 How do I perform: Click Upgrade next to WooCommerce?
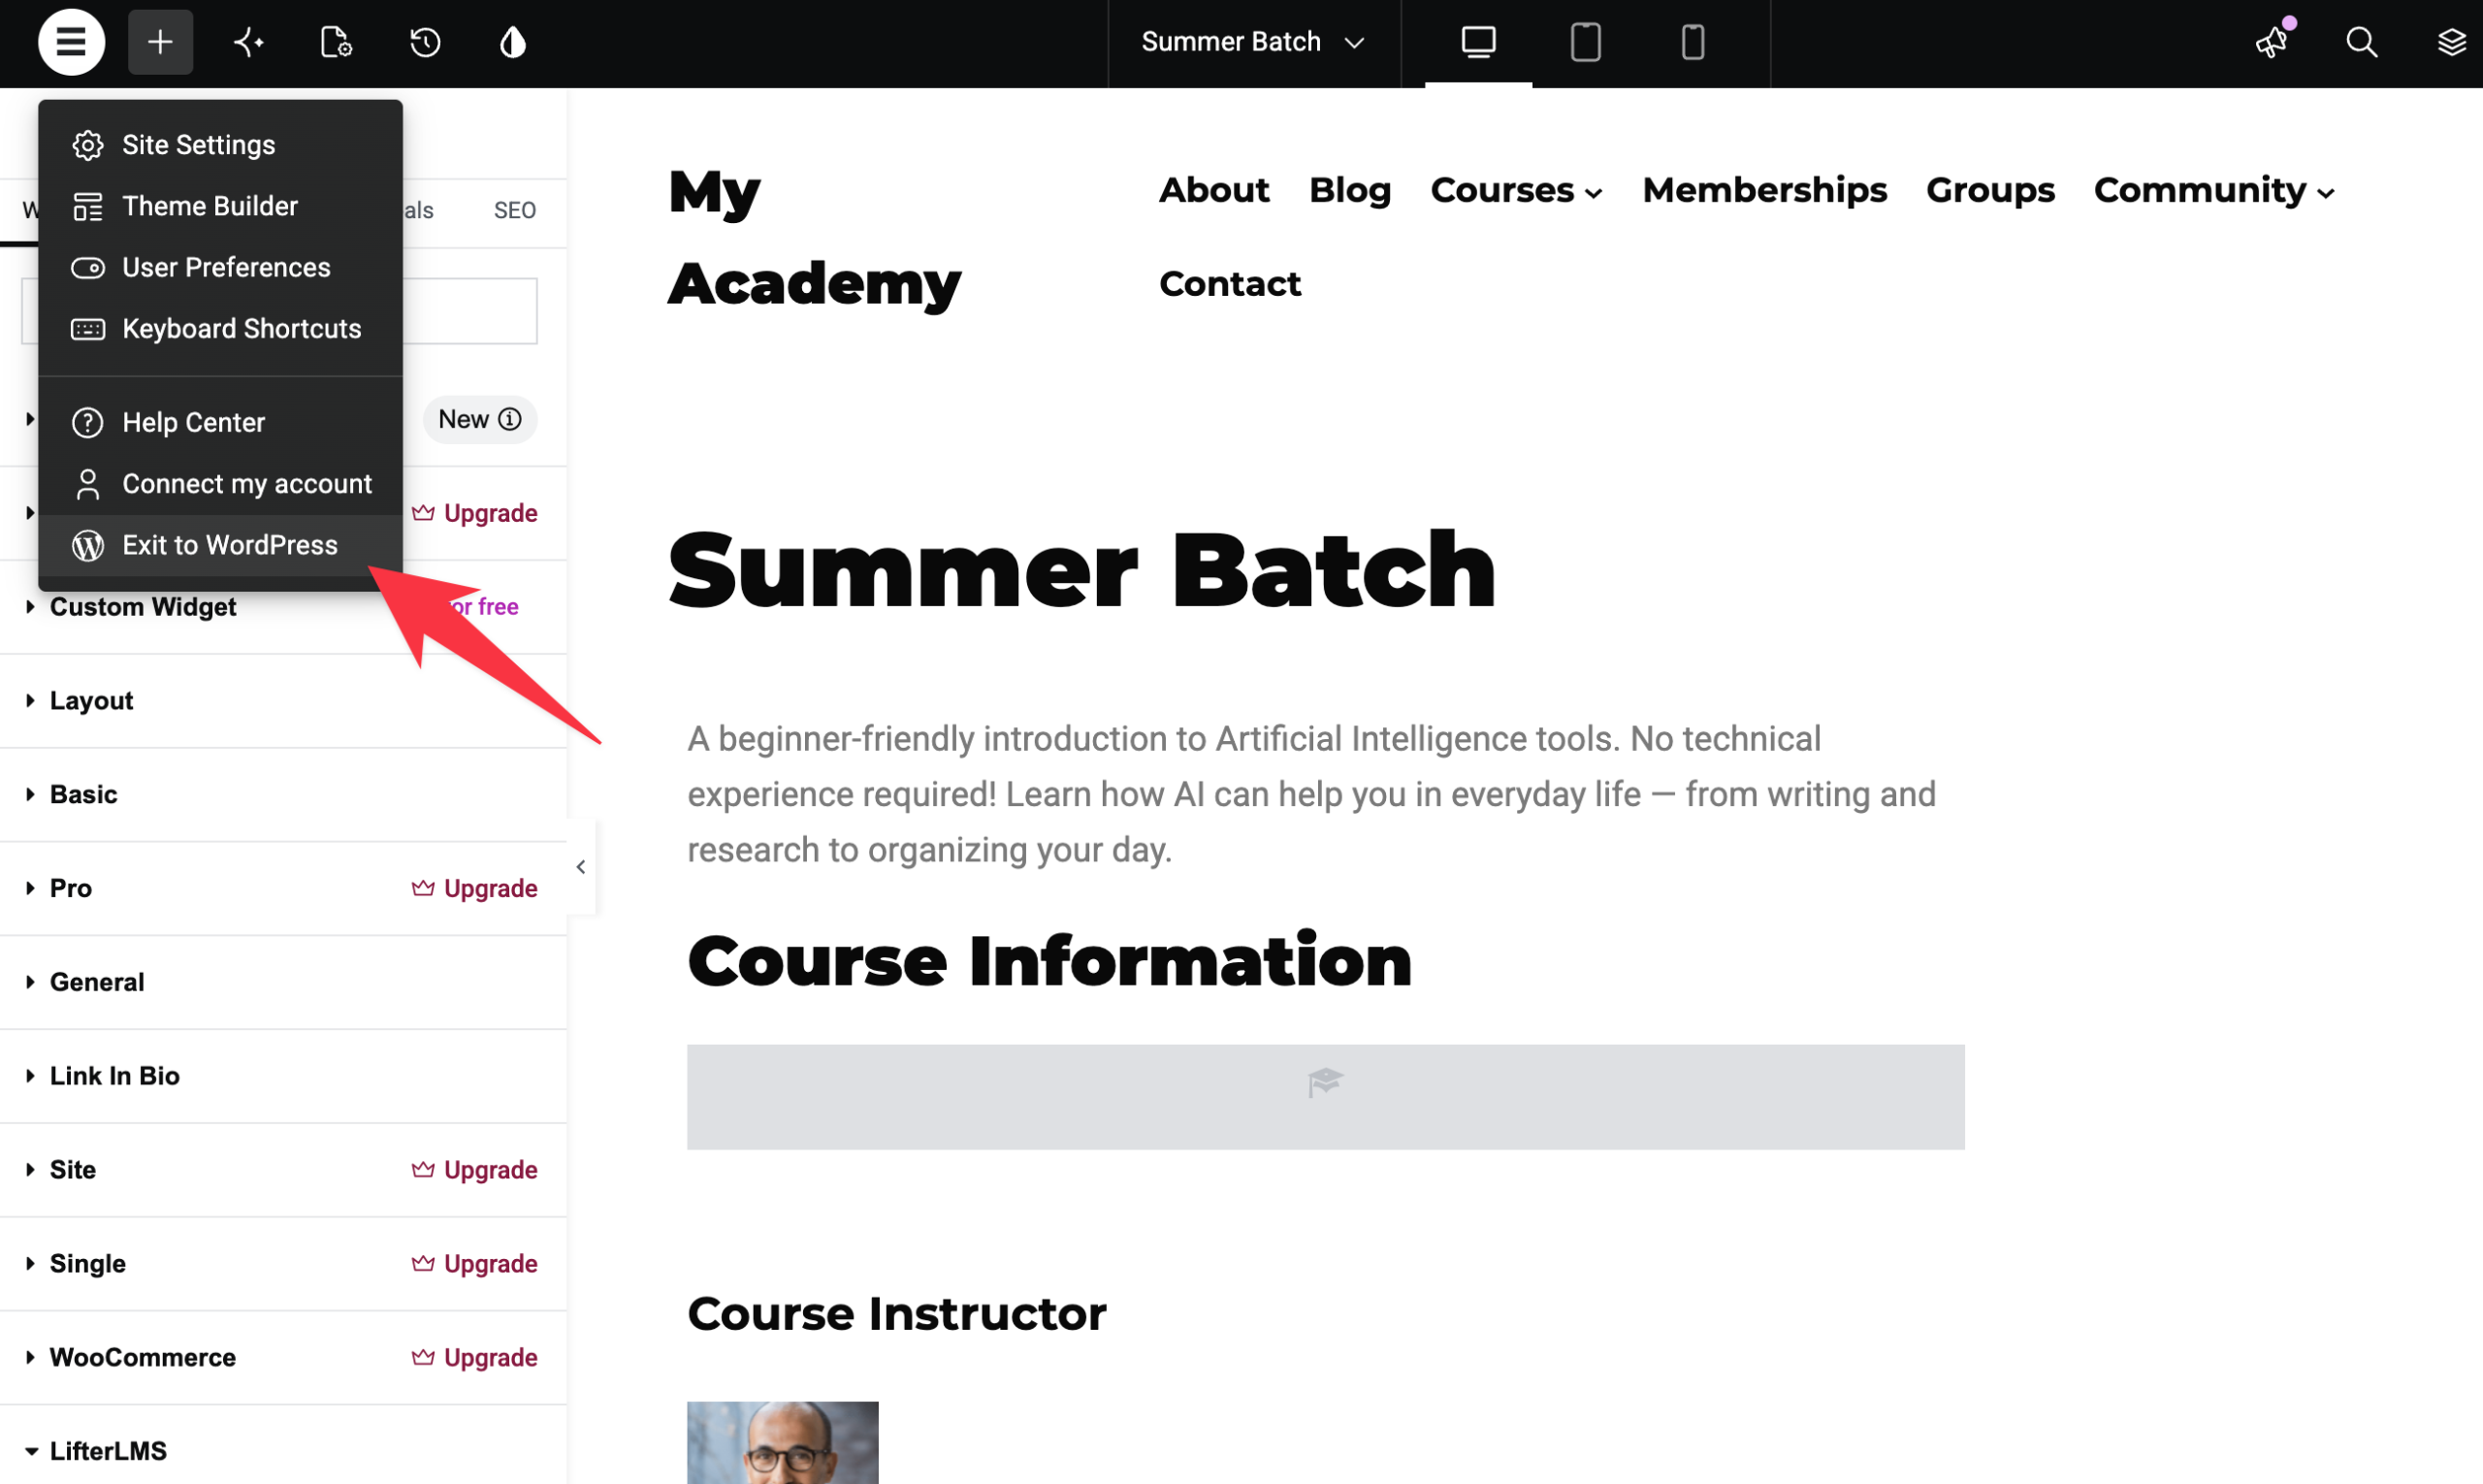475,1358
